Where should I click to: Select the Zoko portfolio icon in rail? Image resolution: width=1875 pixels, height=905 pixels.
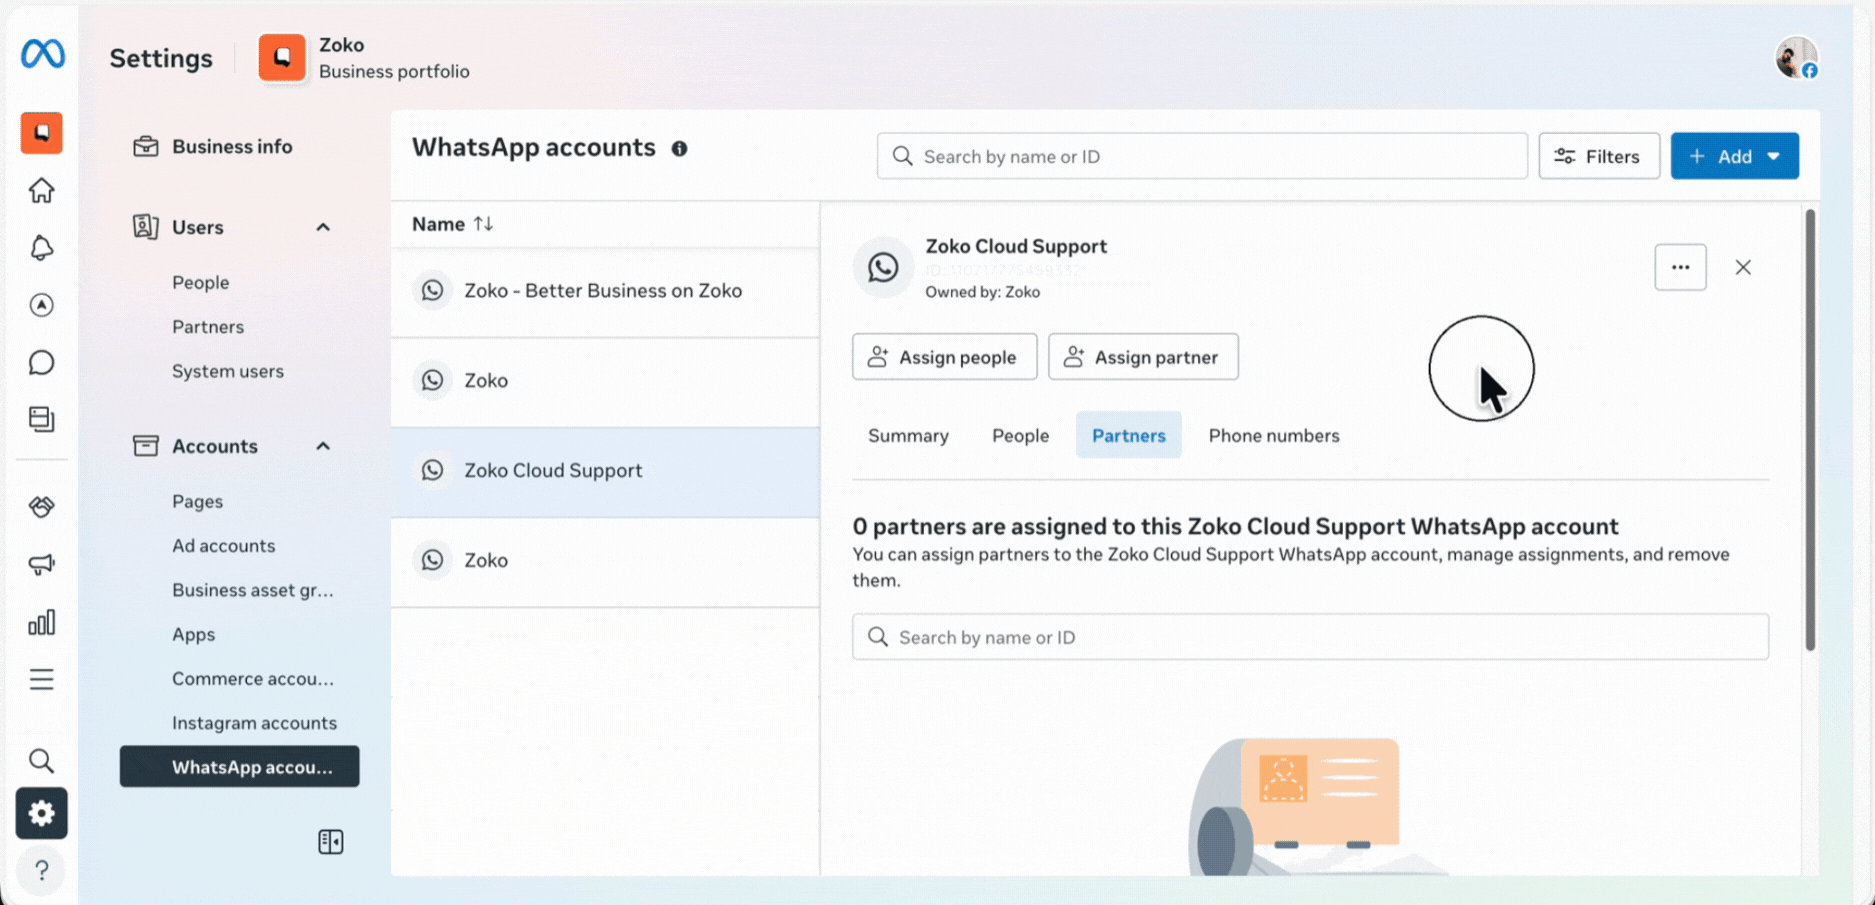[x=42, y=133]
